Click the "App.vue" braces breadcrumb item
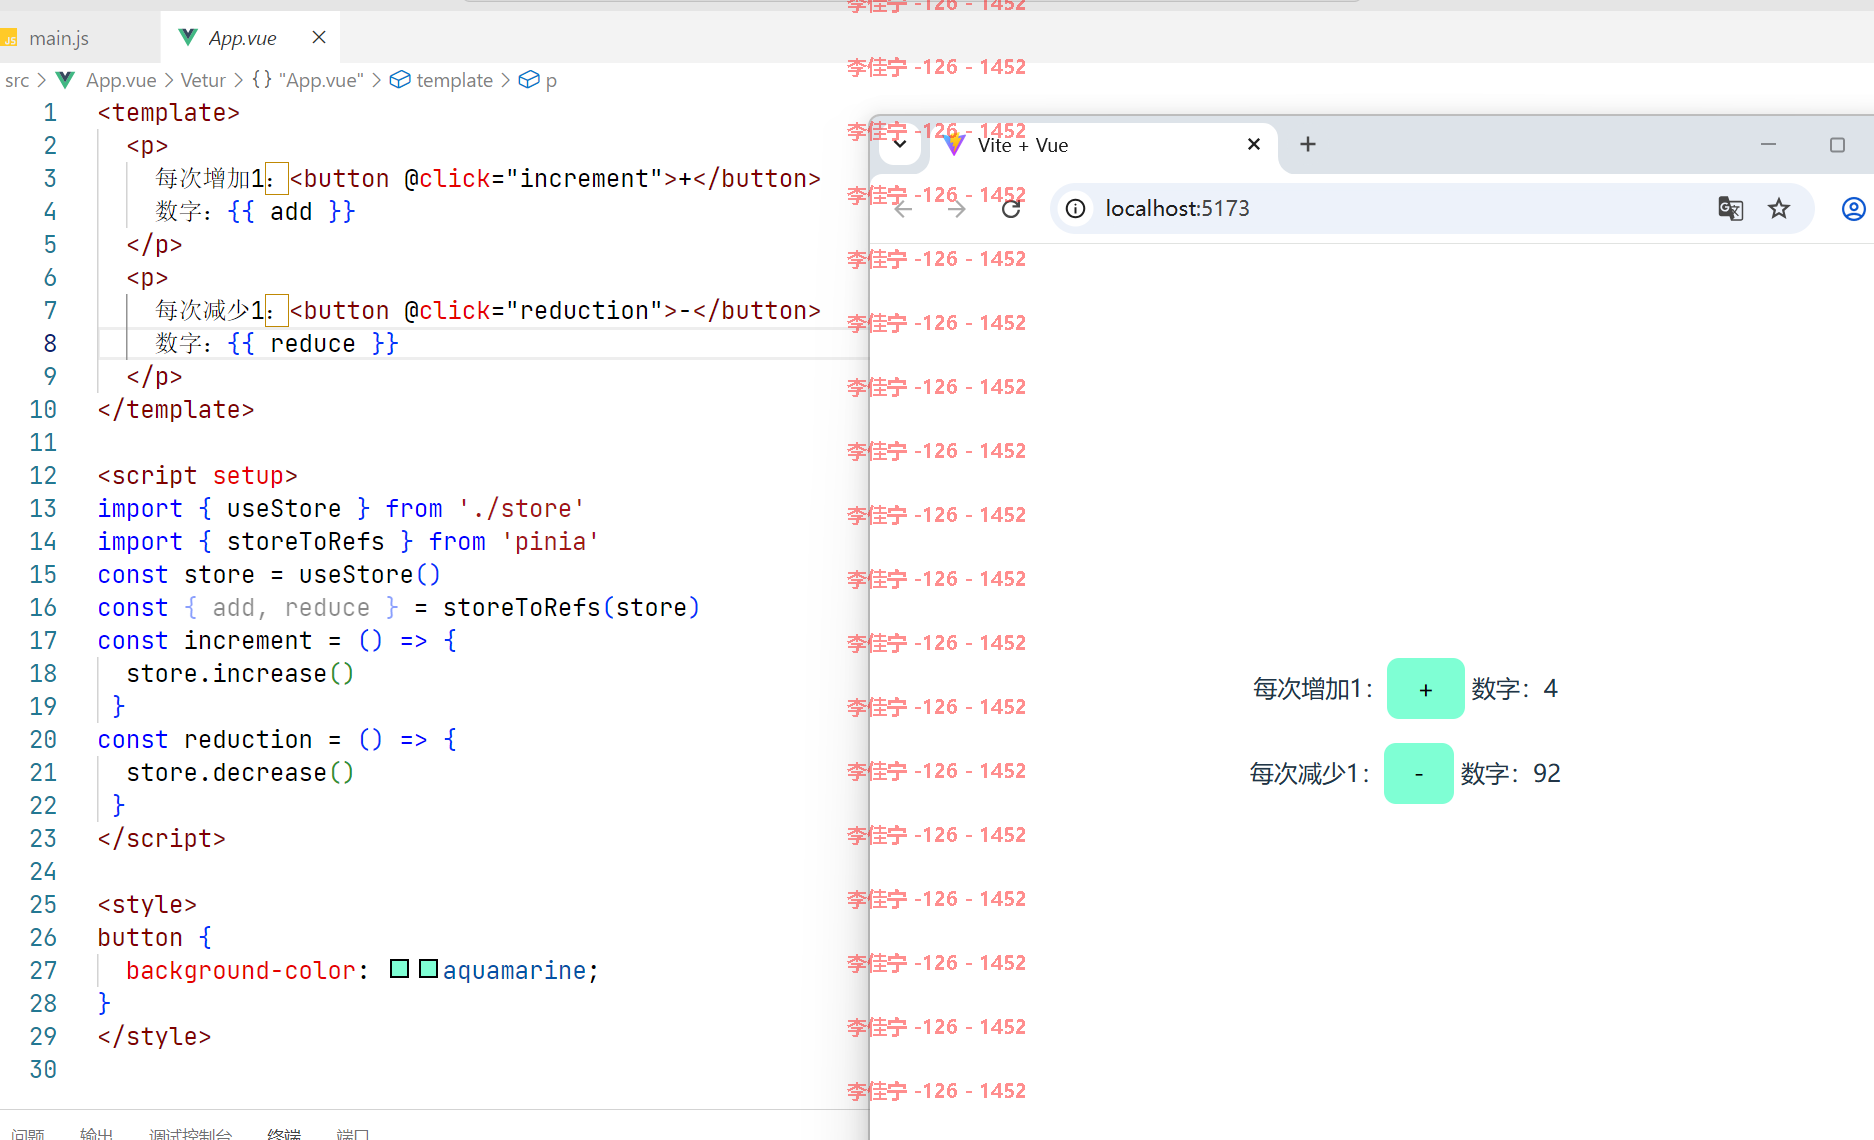Viewport: 1874px width, 1140px height. point(308,80)
